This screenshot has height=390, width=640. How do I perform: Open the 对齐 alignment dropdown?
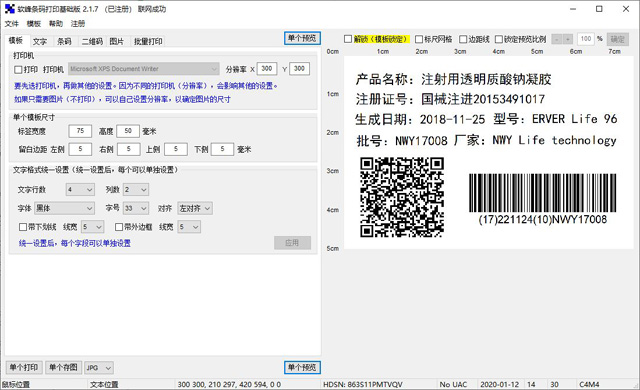point(195,208)
